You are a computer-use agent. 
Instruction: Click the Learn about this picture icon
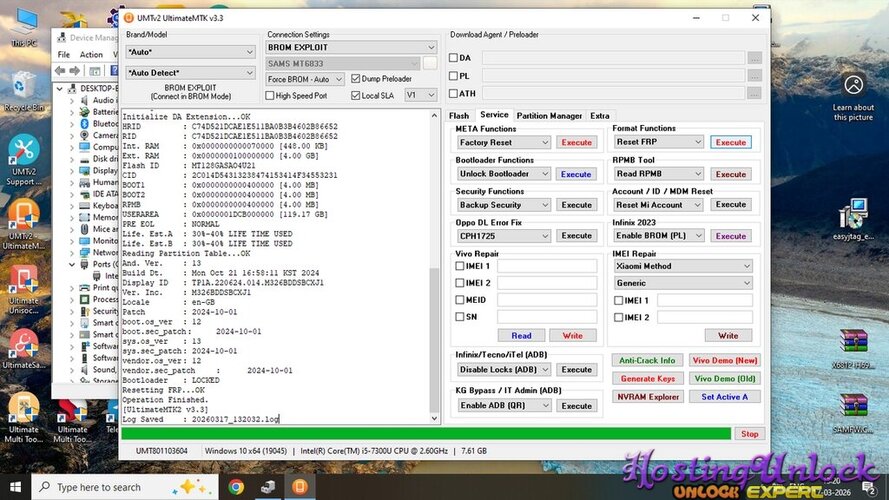click(x=853, y=86)
